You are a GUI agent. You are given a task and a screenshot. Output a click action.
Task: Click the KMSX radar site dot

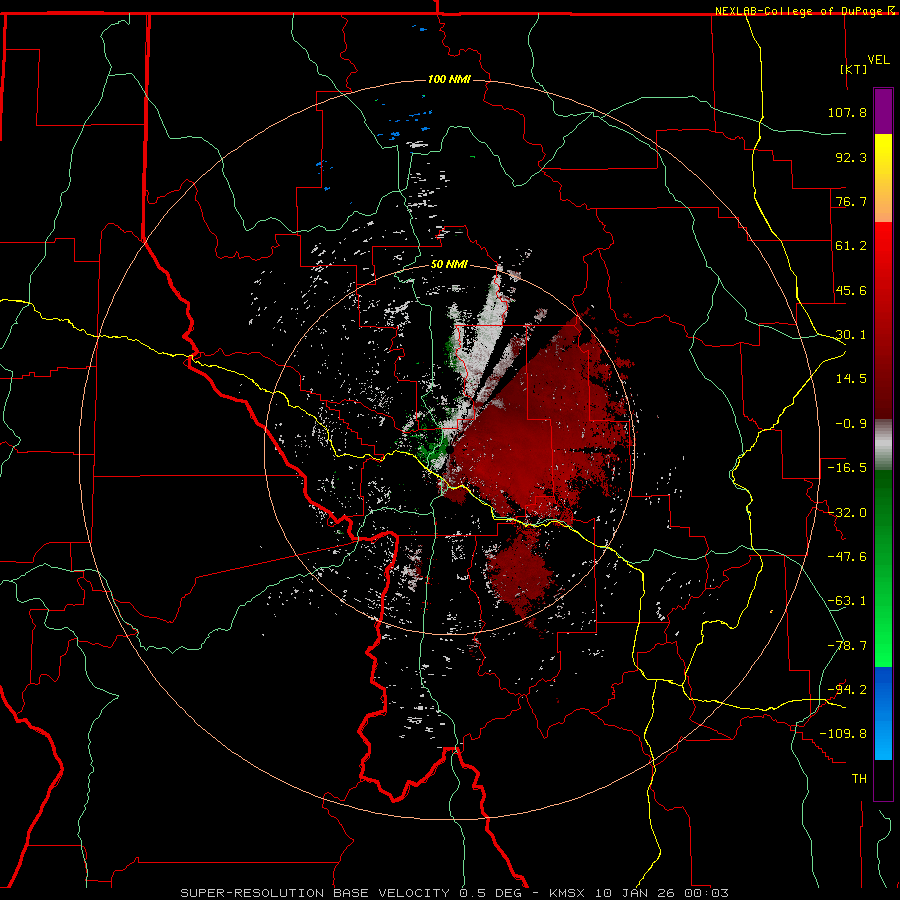pyautogui.click(x=450, y=450)
